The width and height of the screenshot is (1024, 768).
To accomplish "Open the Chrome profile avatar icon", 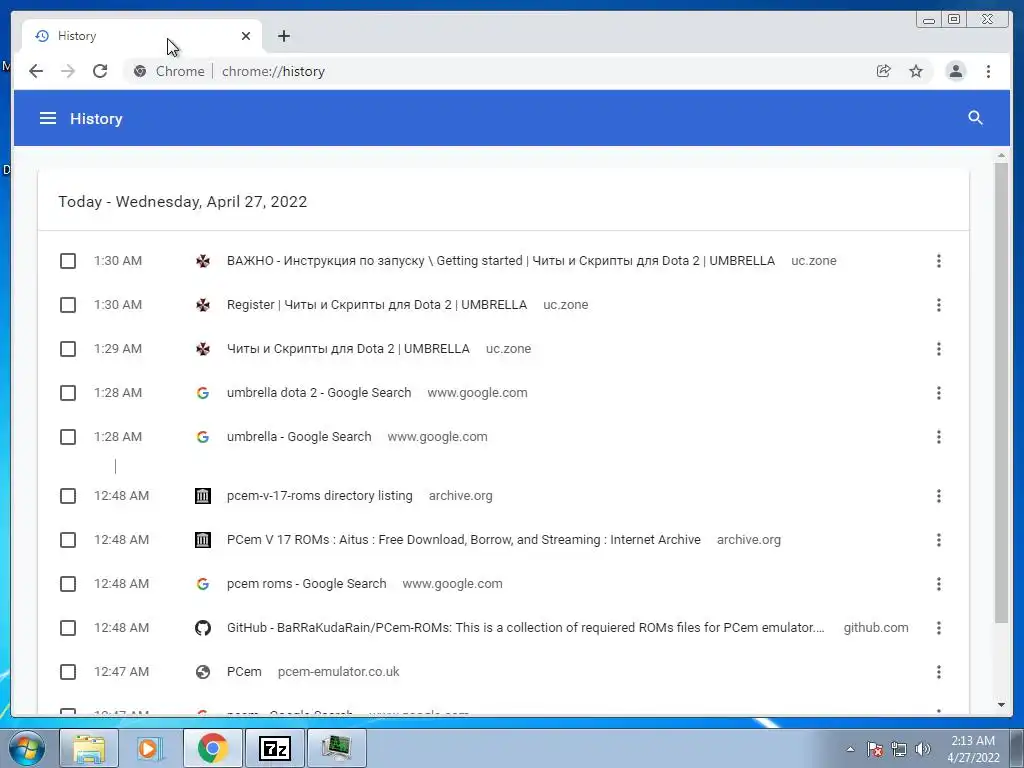I will pyautogui.click(x=955, y=71).
